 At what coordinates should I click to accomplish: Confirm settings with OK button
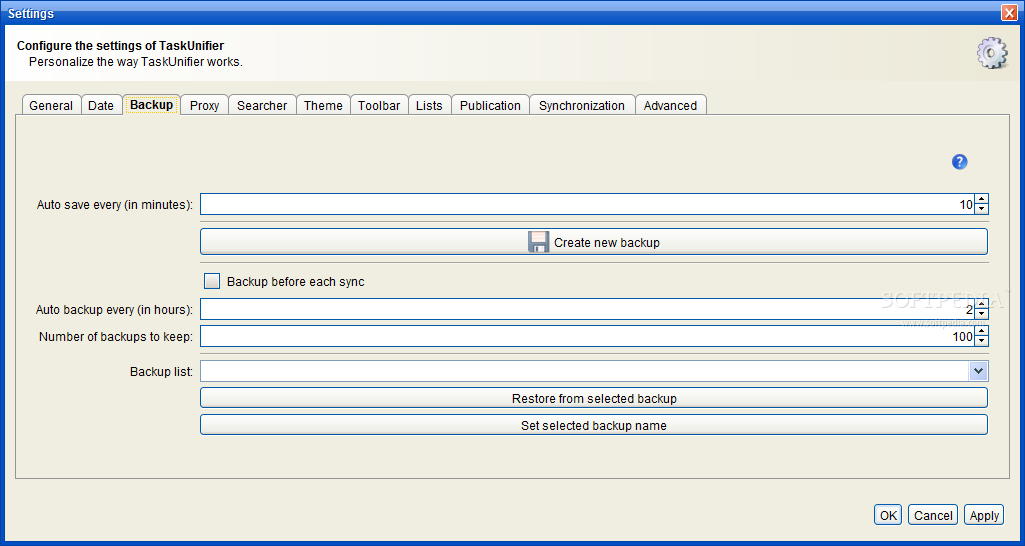[x=888, y=515]
